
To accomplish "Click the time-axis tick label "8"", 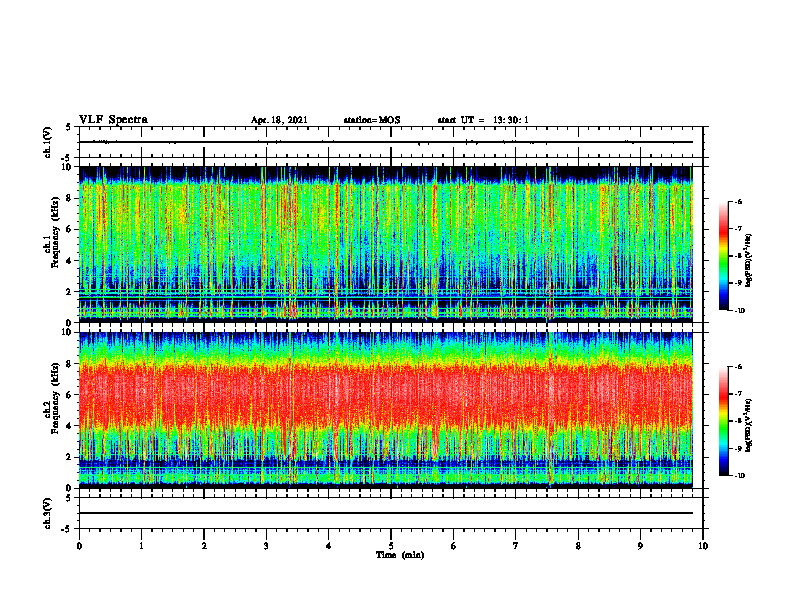I will [578, 546].
